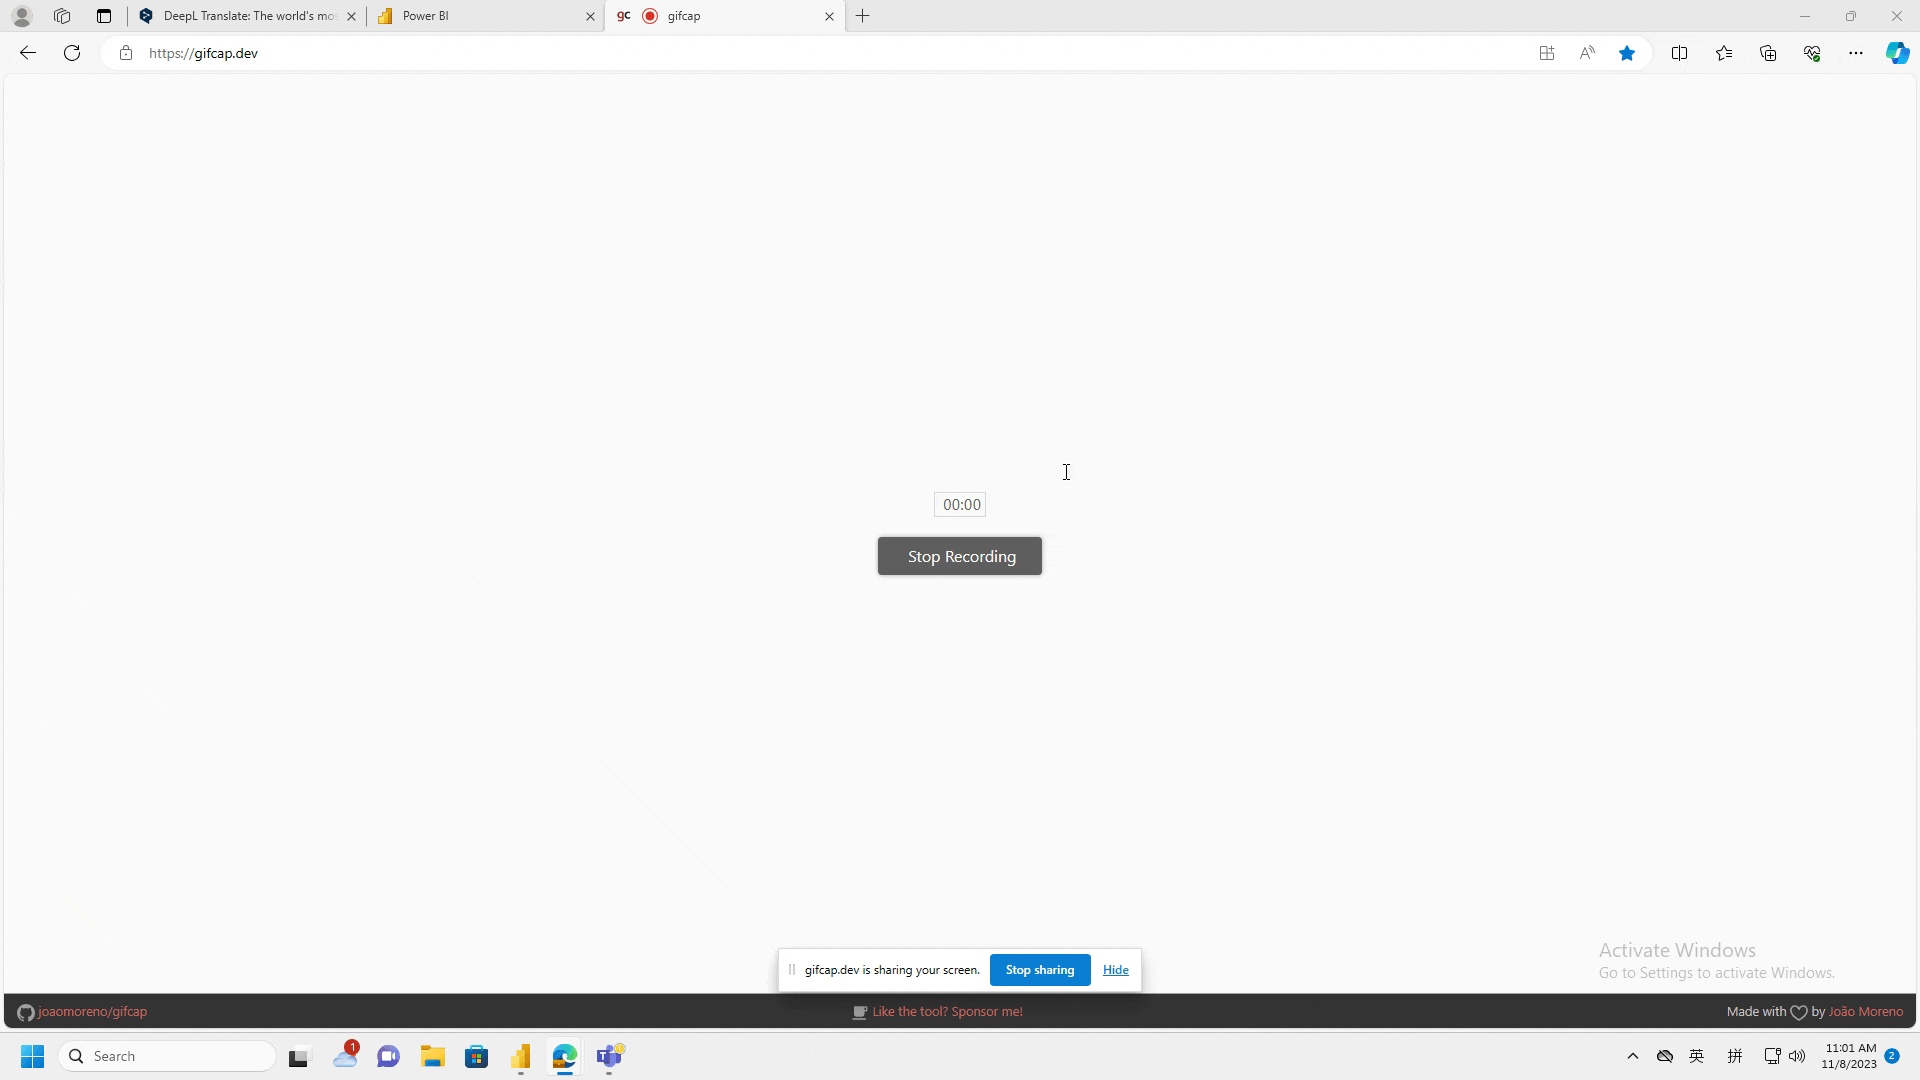Open Task View on taskbar
Image resolution: width=1920 pixels, height=1080 pixels.
click(300, 1057)
